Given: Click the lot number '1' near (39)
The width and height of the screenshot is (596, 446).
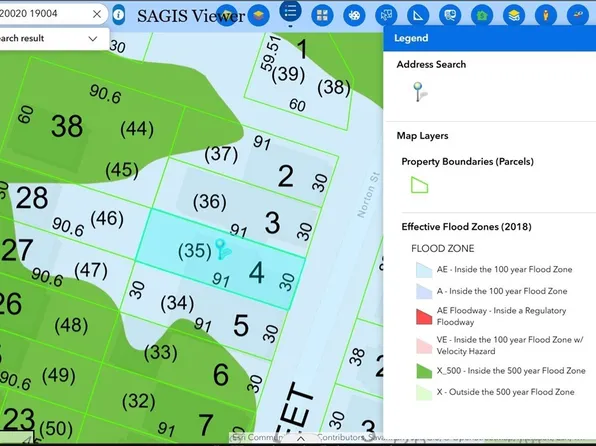Looking at the screenshot, I should click(x=302, y=49).
